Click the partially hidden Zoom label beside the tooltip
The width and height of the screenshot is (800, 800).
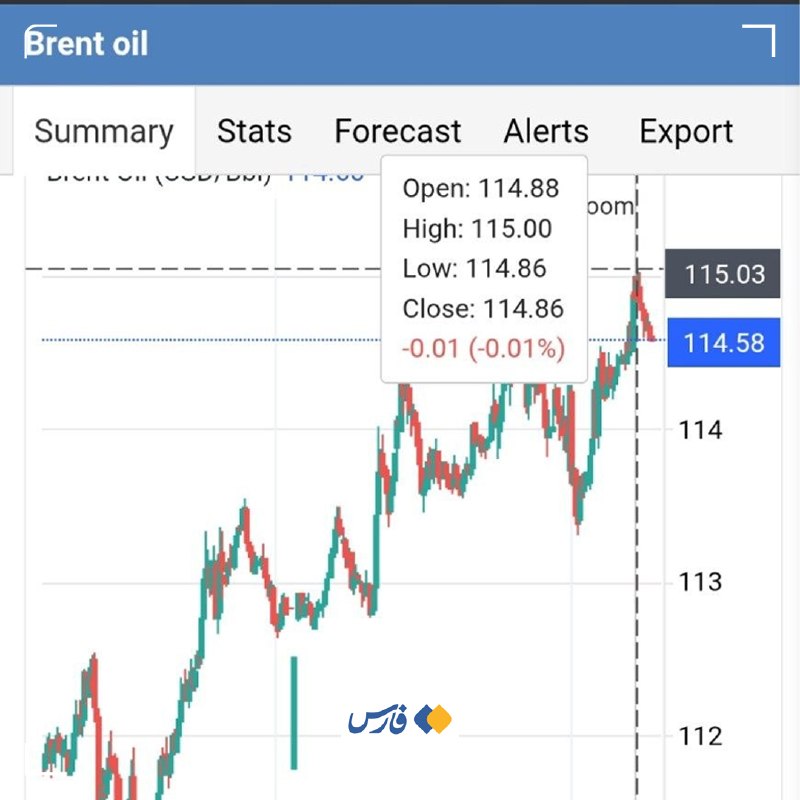610,207
